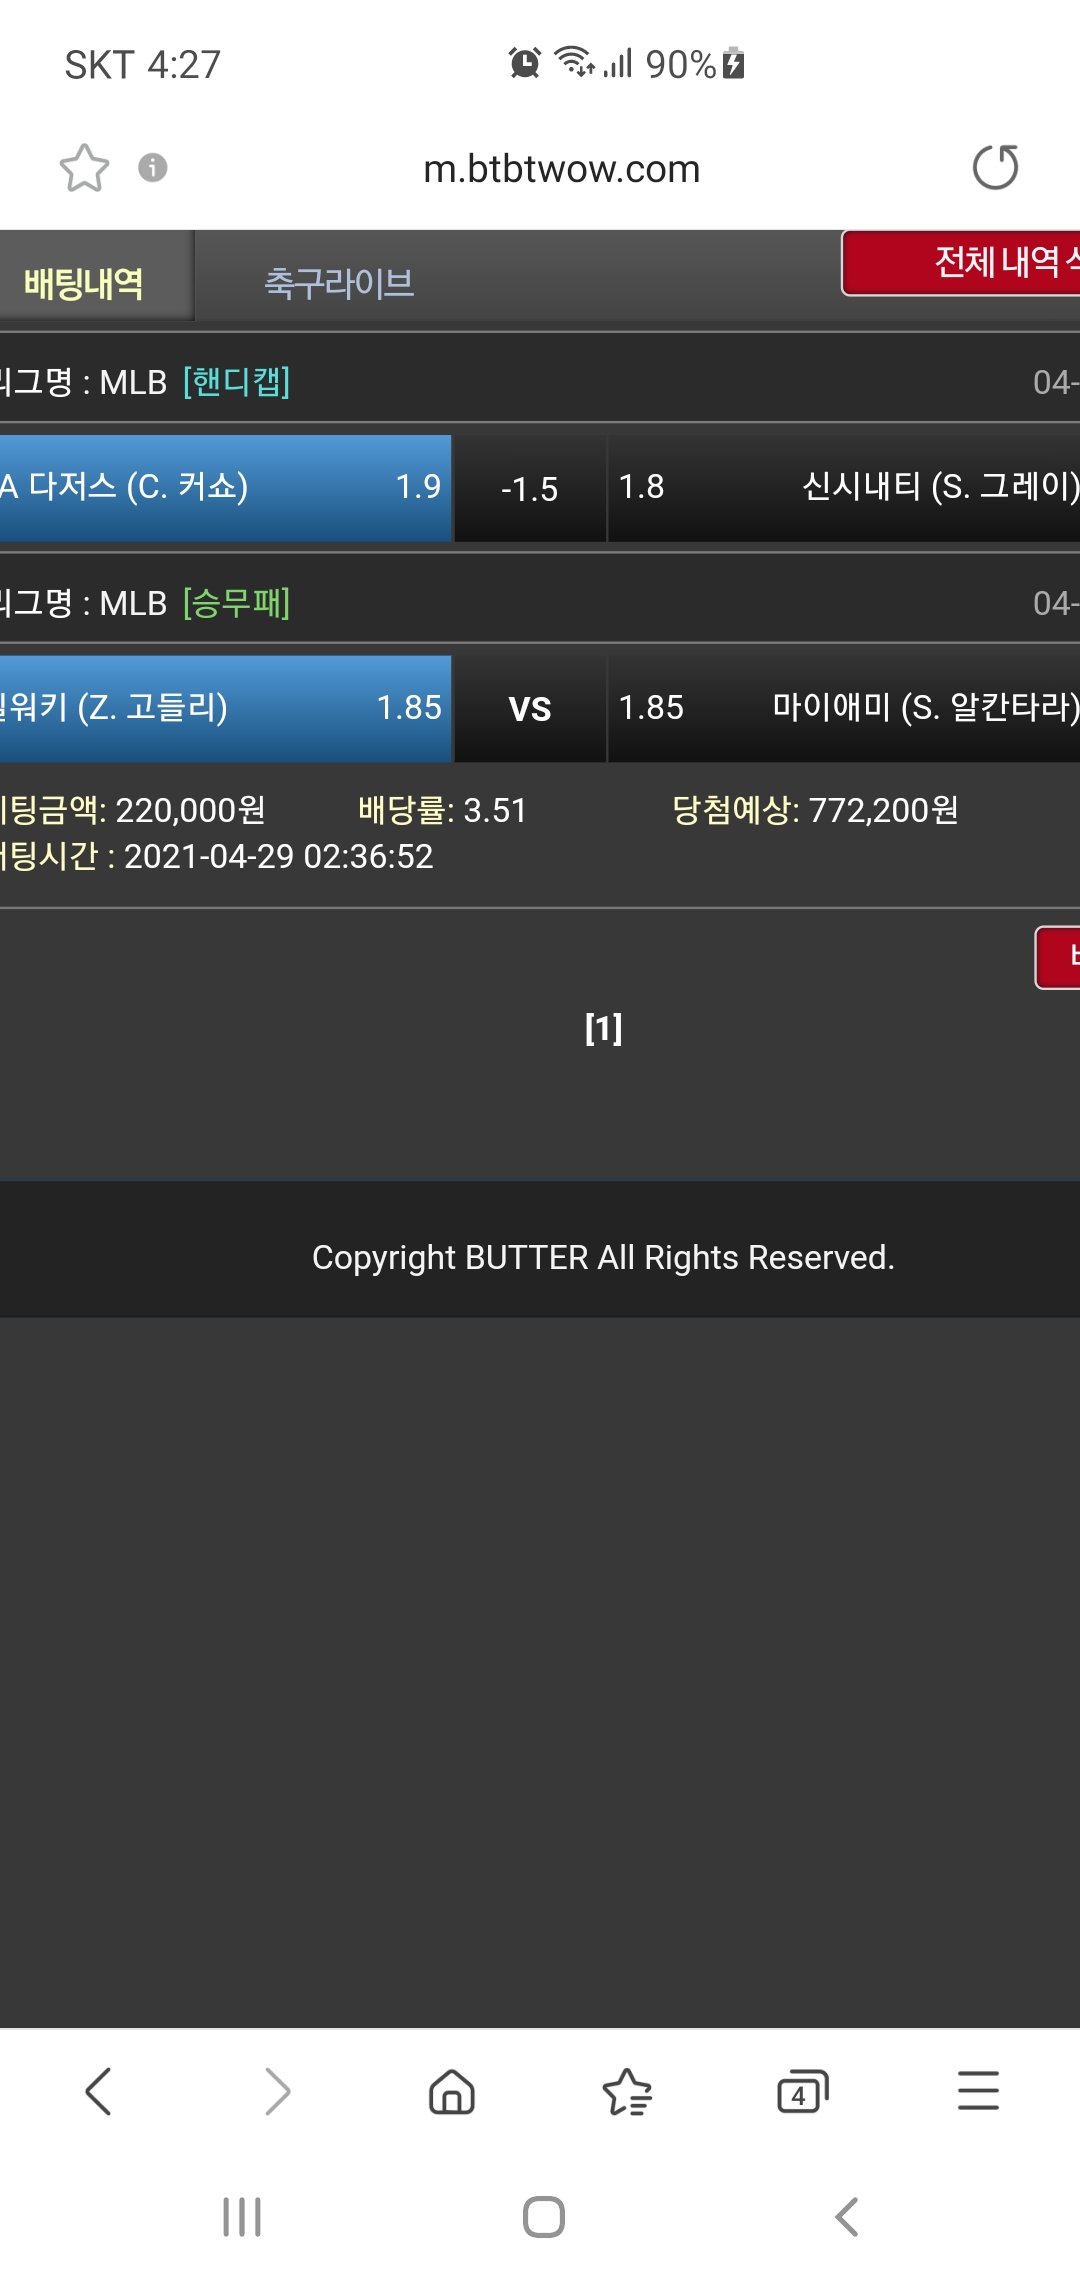Select the 마이애미 (S. 알칸타라) odds cell
This screenshot has width=1080, height=2280.
point(844,709)
